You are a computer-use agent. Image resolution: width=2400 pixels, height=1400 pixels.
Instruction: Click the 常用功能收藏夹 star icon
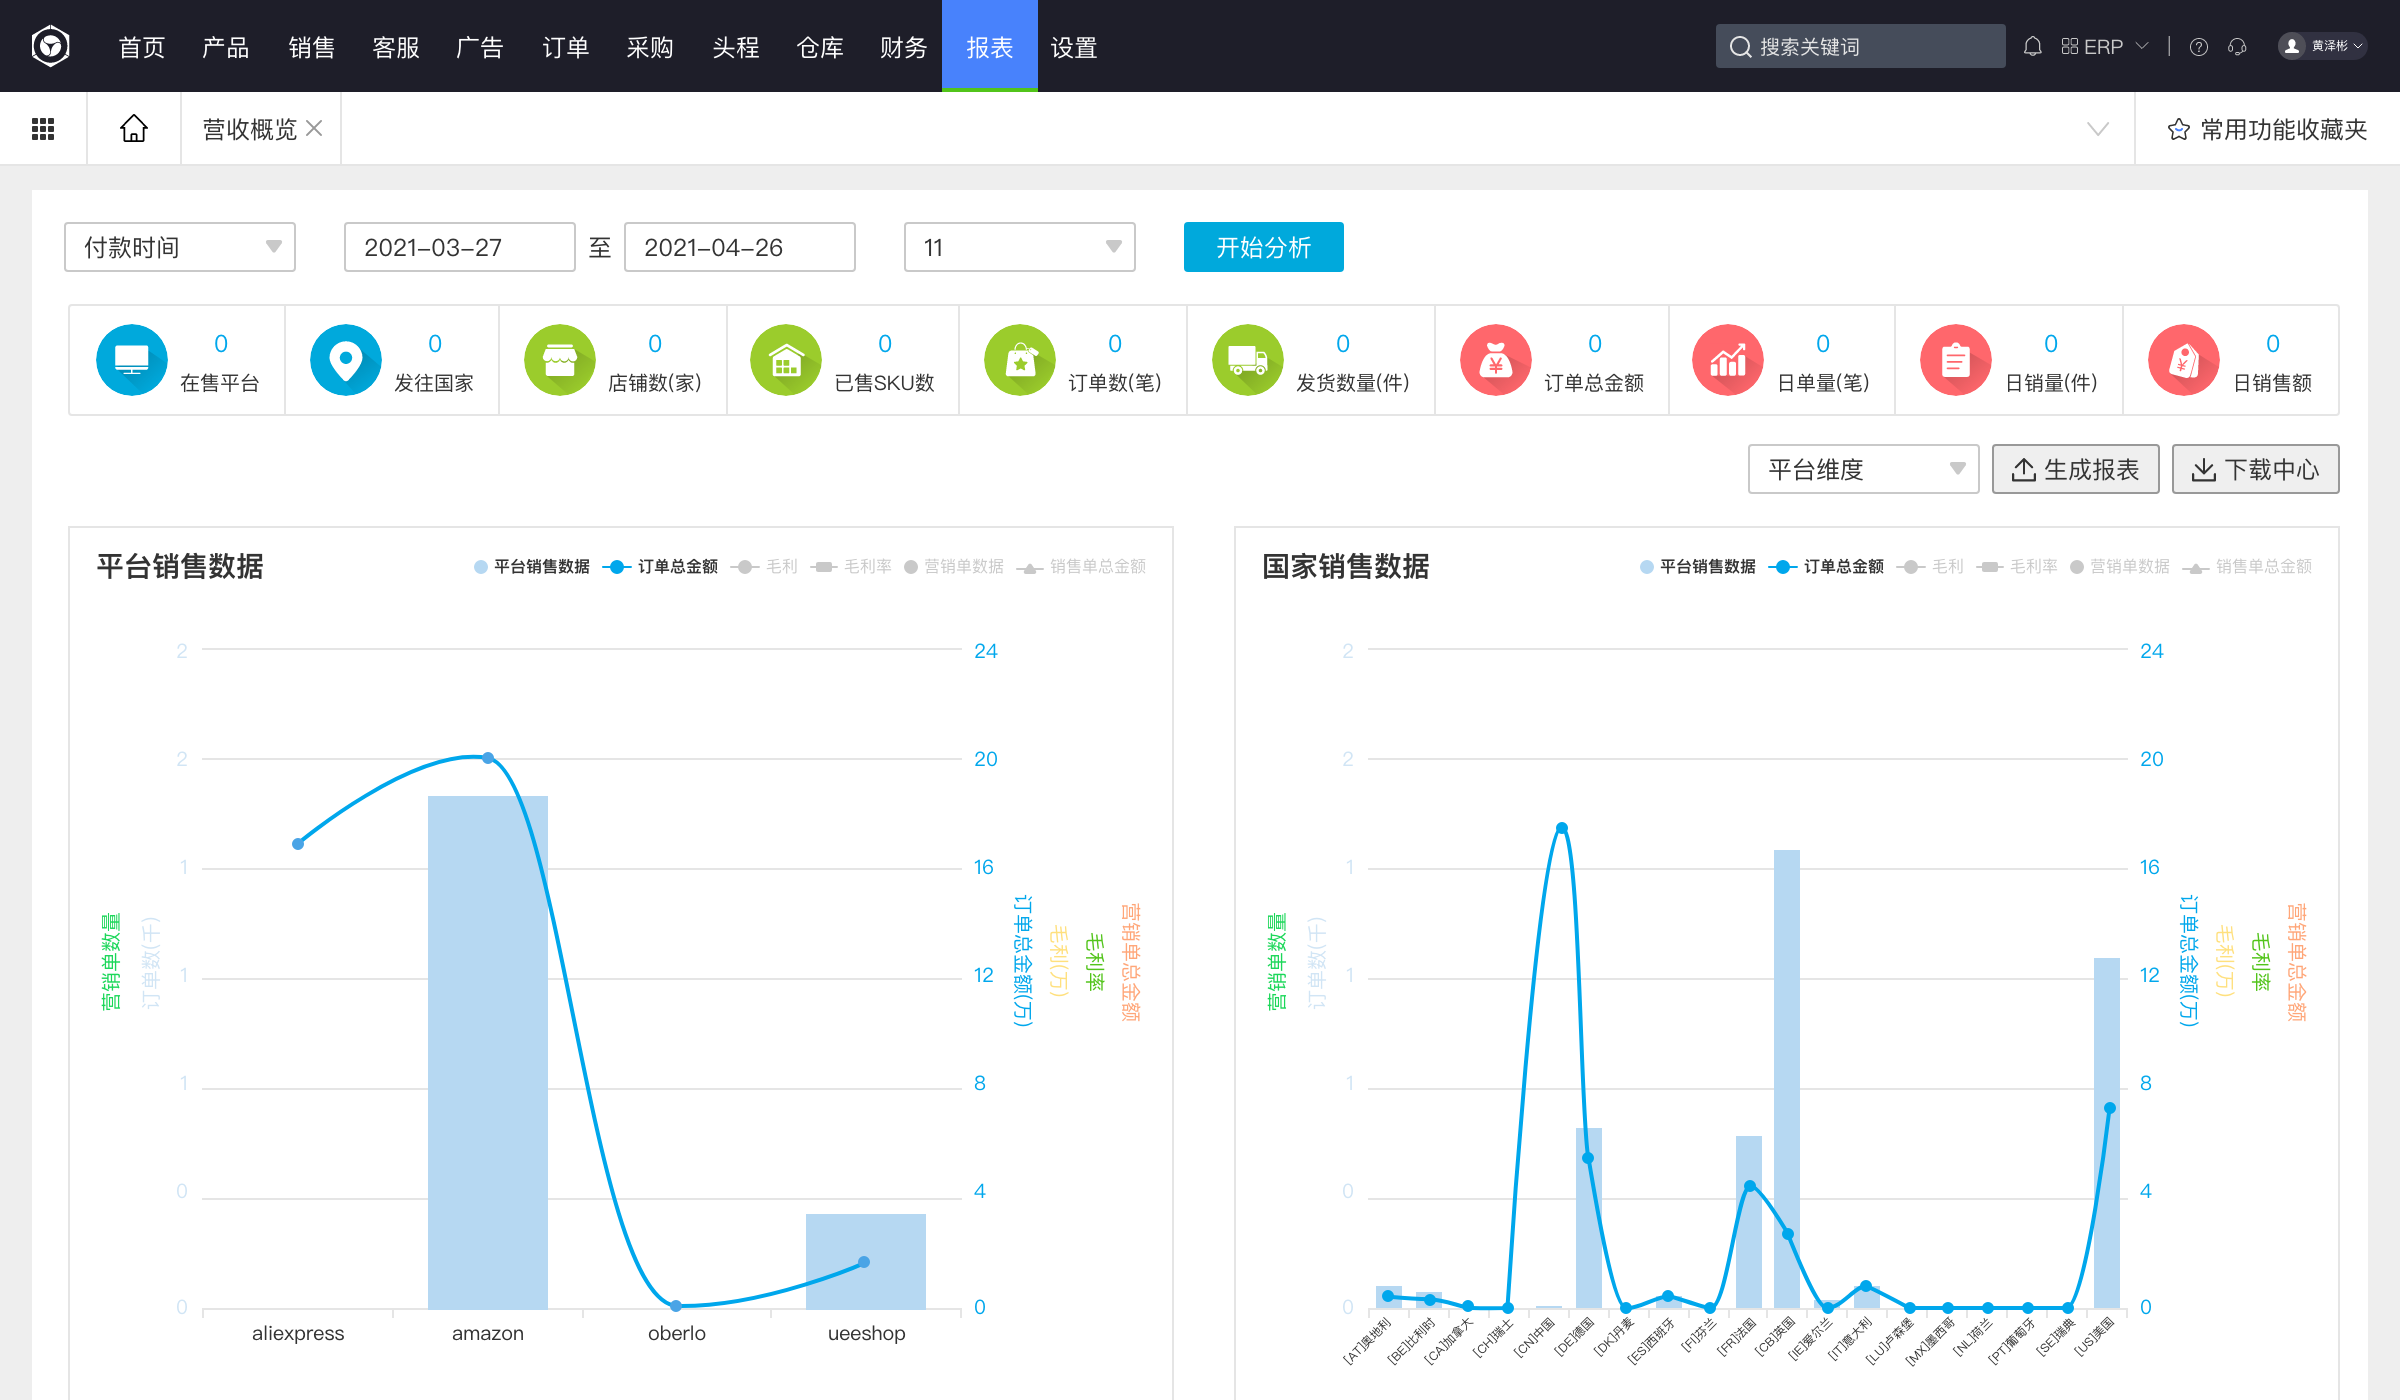tap(2178, 130)
